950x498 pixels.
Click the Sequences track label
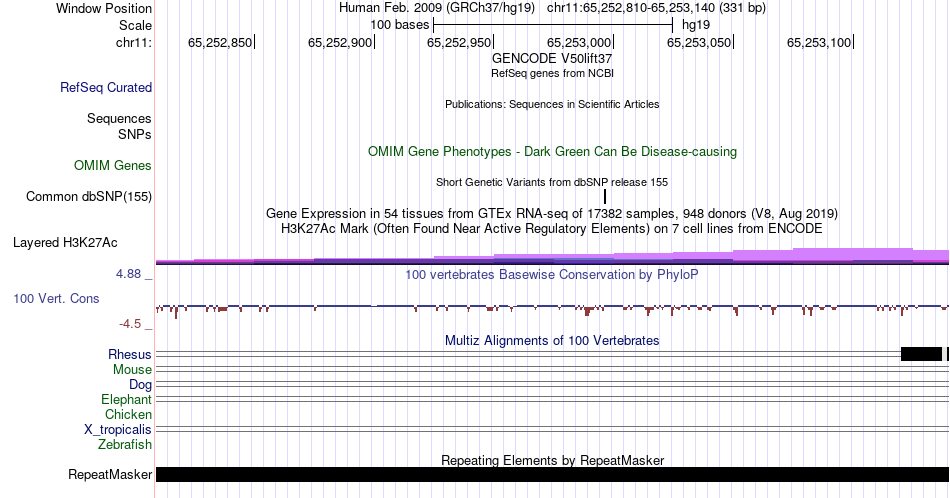click(119, 118)
